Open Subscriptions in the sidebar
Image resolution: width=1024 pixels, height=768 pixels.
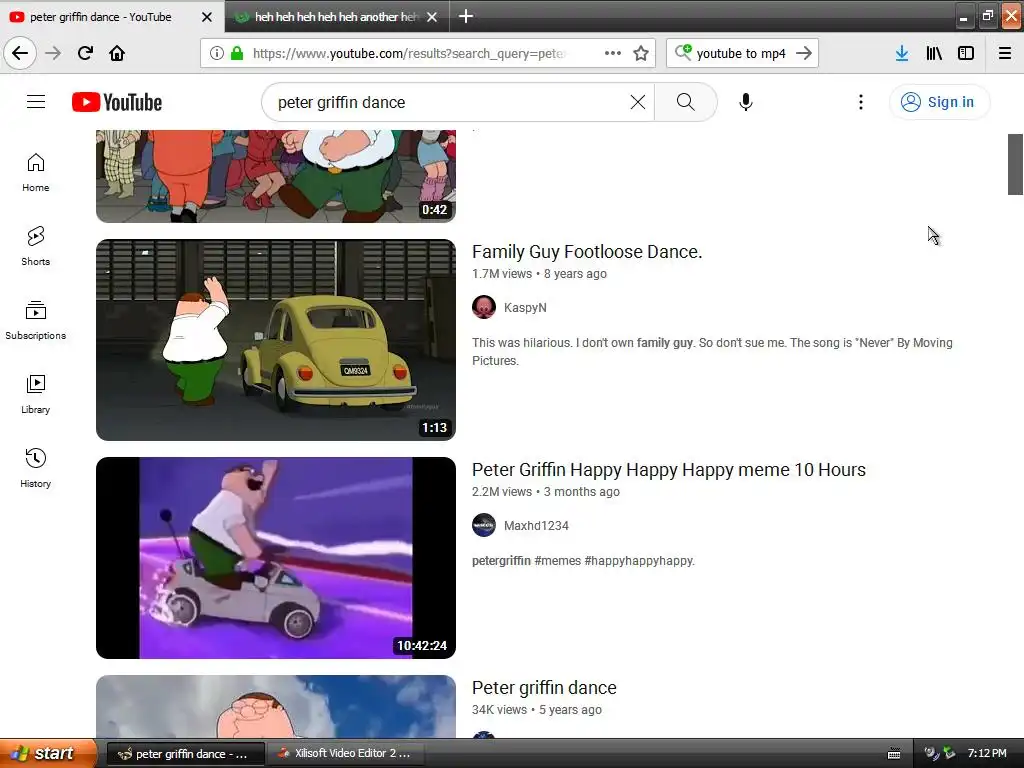36,321
